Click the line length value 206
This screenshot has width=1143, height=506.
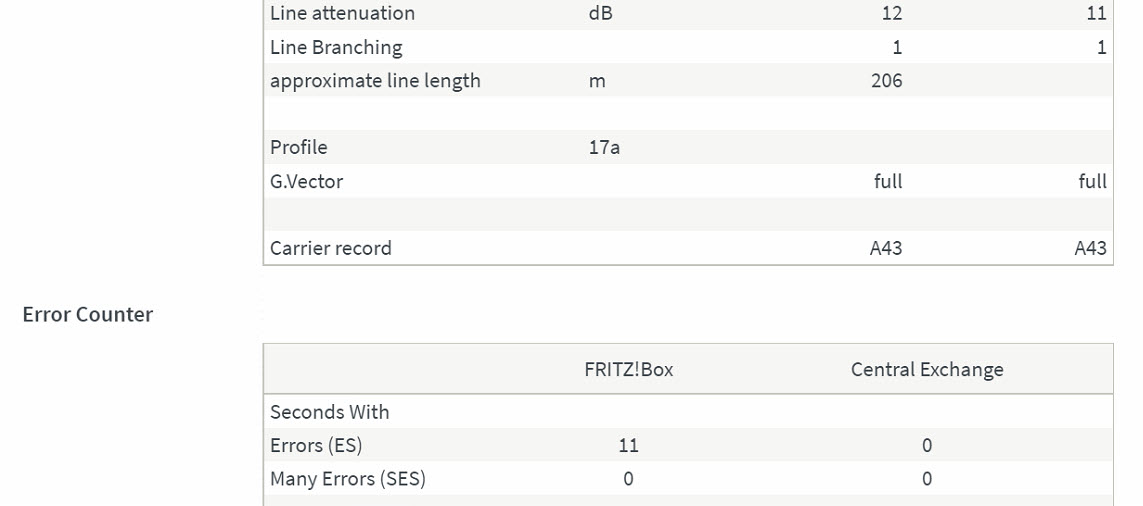[x=886, y=80]
